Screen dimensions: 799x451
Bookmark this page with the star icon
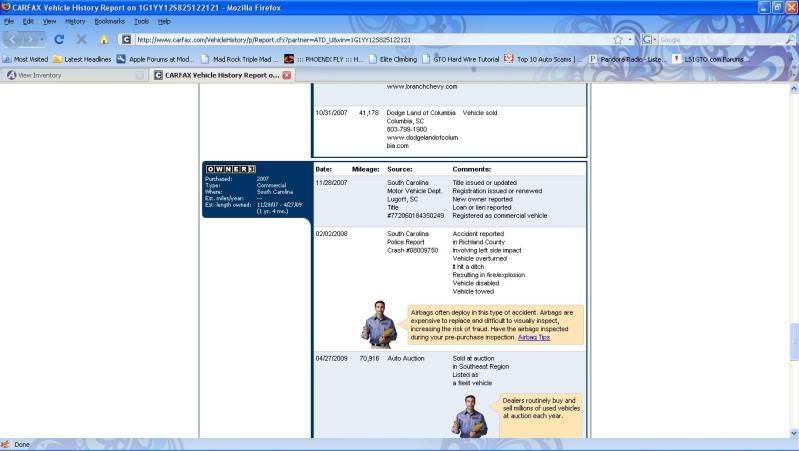click(x=618, y=39)
